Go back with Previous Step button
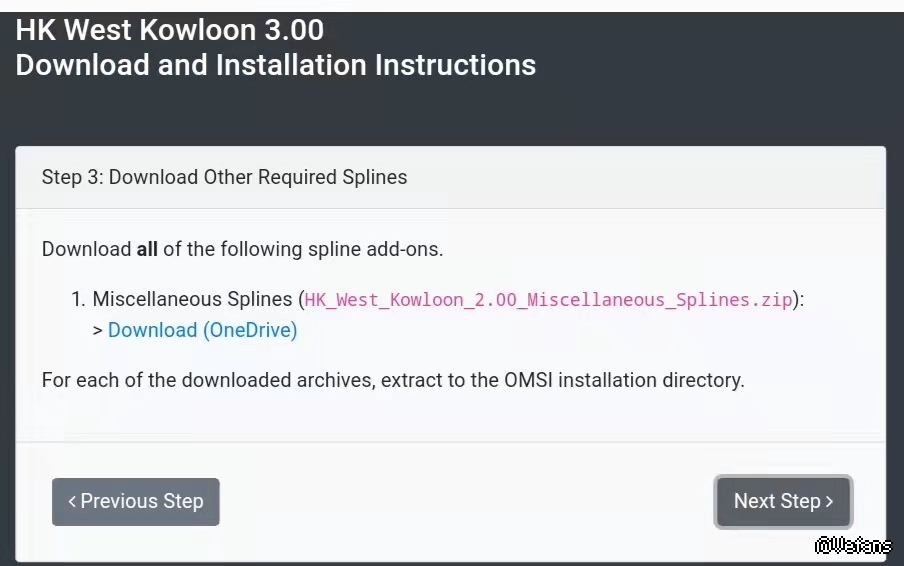 [136, 501]
